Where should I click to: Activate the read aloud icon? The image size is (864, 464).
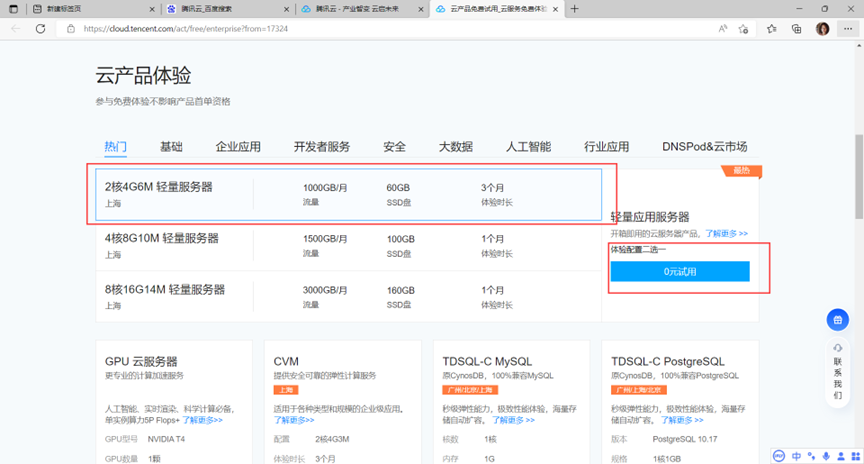(722, 29)
